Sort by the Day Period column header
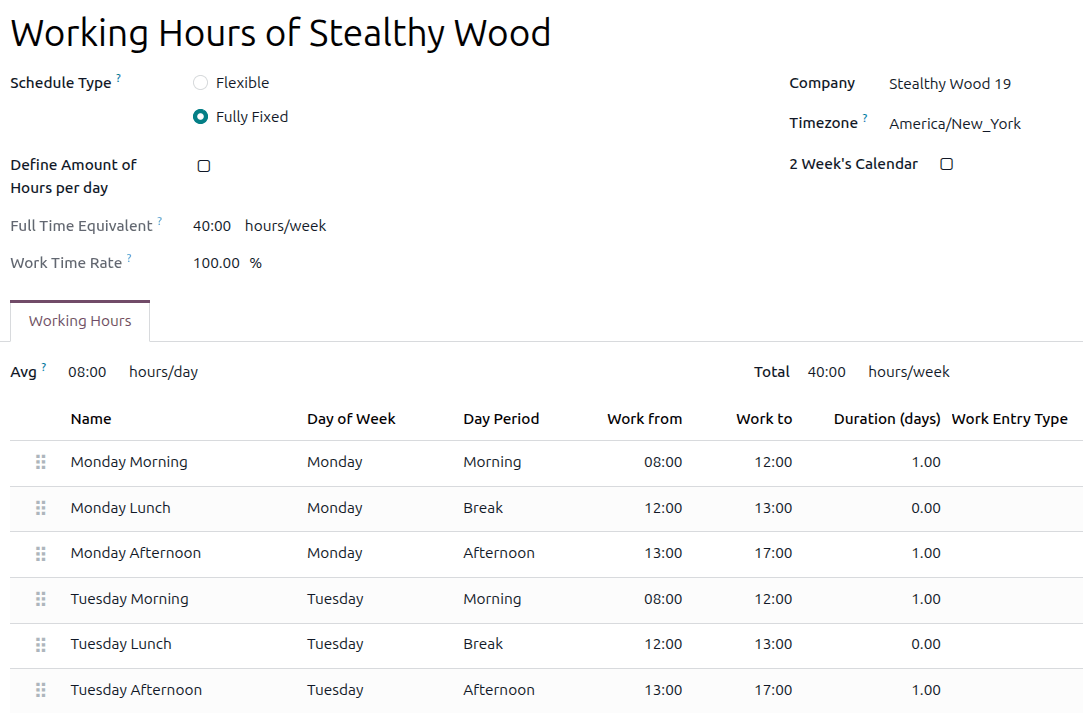This screenshot has width=1083, height=713. coord(501,419)
